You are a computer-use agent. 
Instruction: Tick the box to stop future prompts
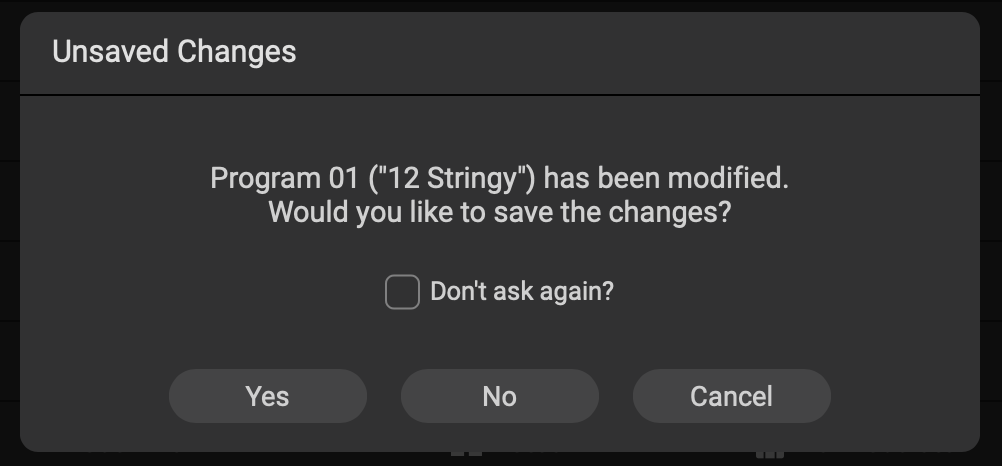[402, 293]
